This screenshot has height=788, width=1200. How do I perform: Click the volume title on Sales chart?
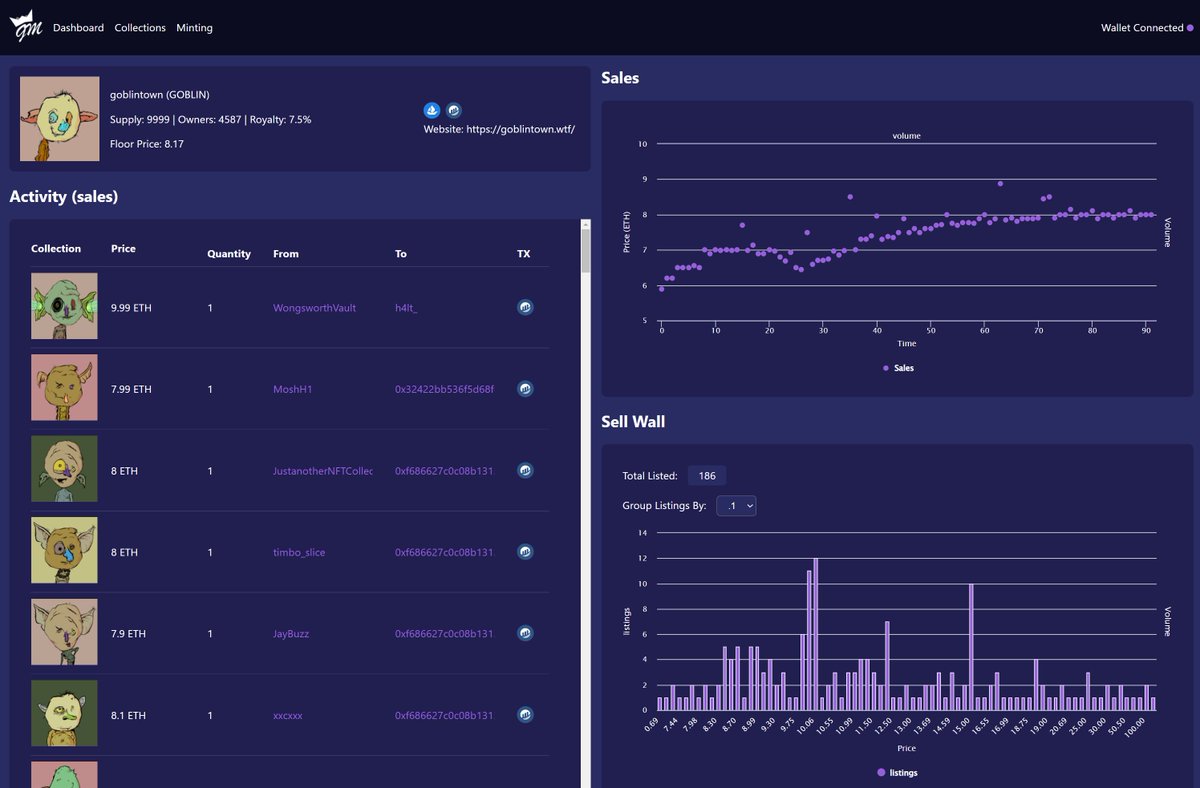(907, 135)
